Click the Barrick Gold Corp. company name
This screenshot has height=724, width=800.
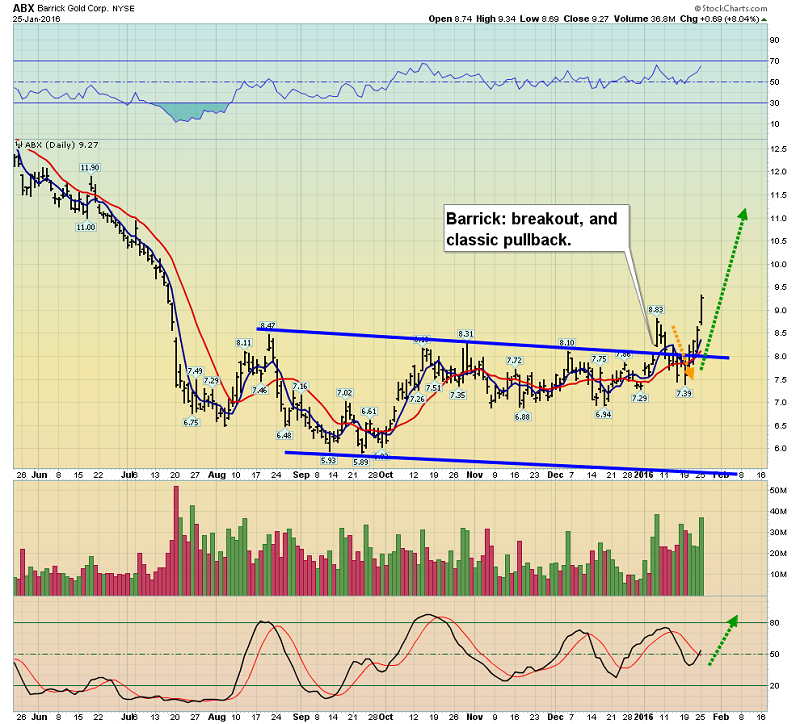[x=72, y=8]
